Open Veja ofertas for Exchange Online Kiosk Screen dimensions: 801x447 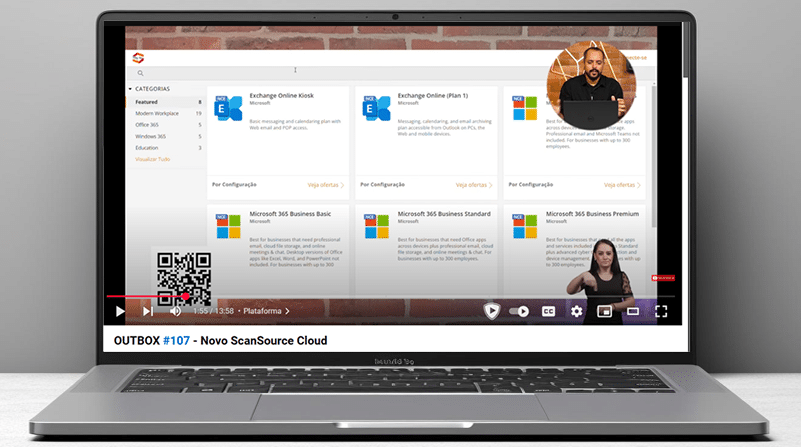[325, 185]
